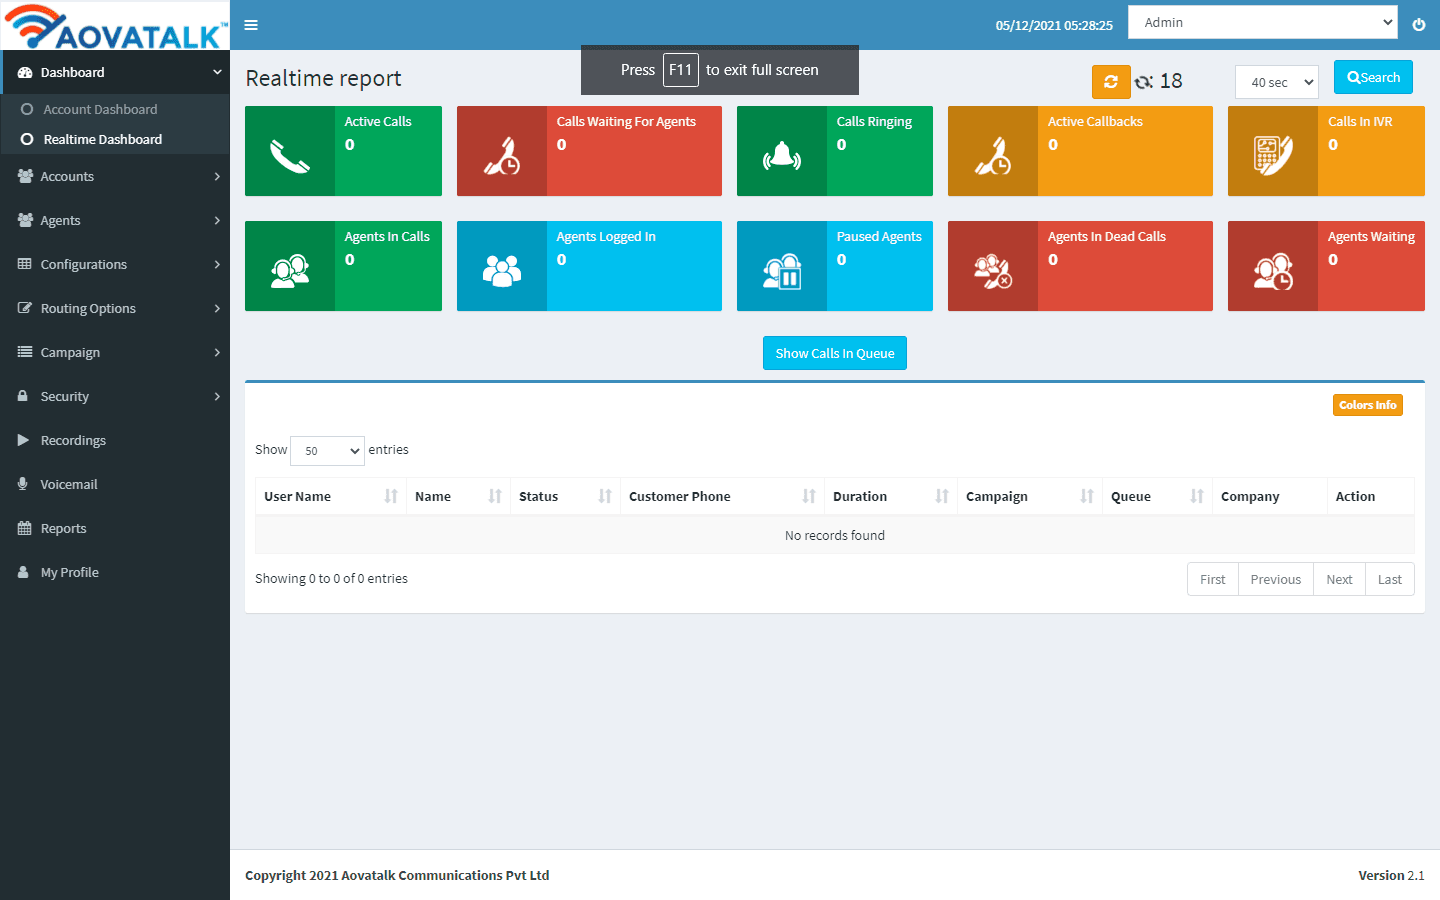The image size is (1440, 900).
Task: Select the Account Dashboard menu item
Action: 100,109
